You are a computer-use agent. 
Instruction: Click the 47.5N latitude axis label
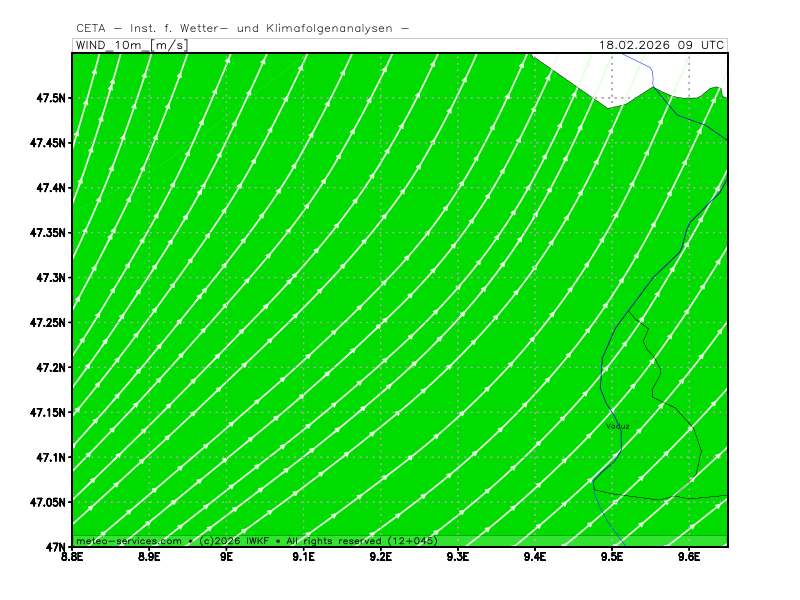pyautogui.click(x=49, y=98)
